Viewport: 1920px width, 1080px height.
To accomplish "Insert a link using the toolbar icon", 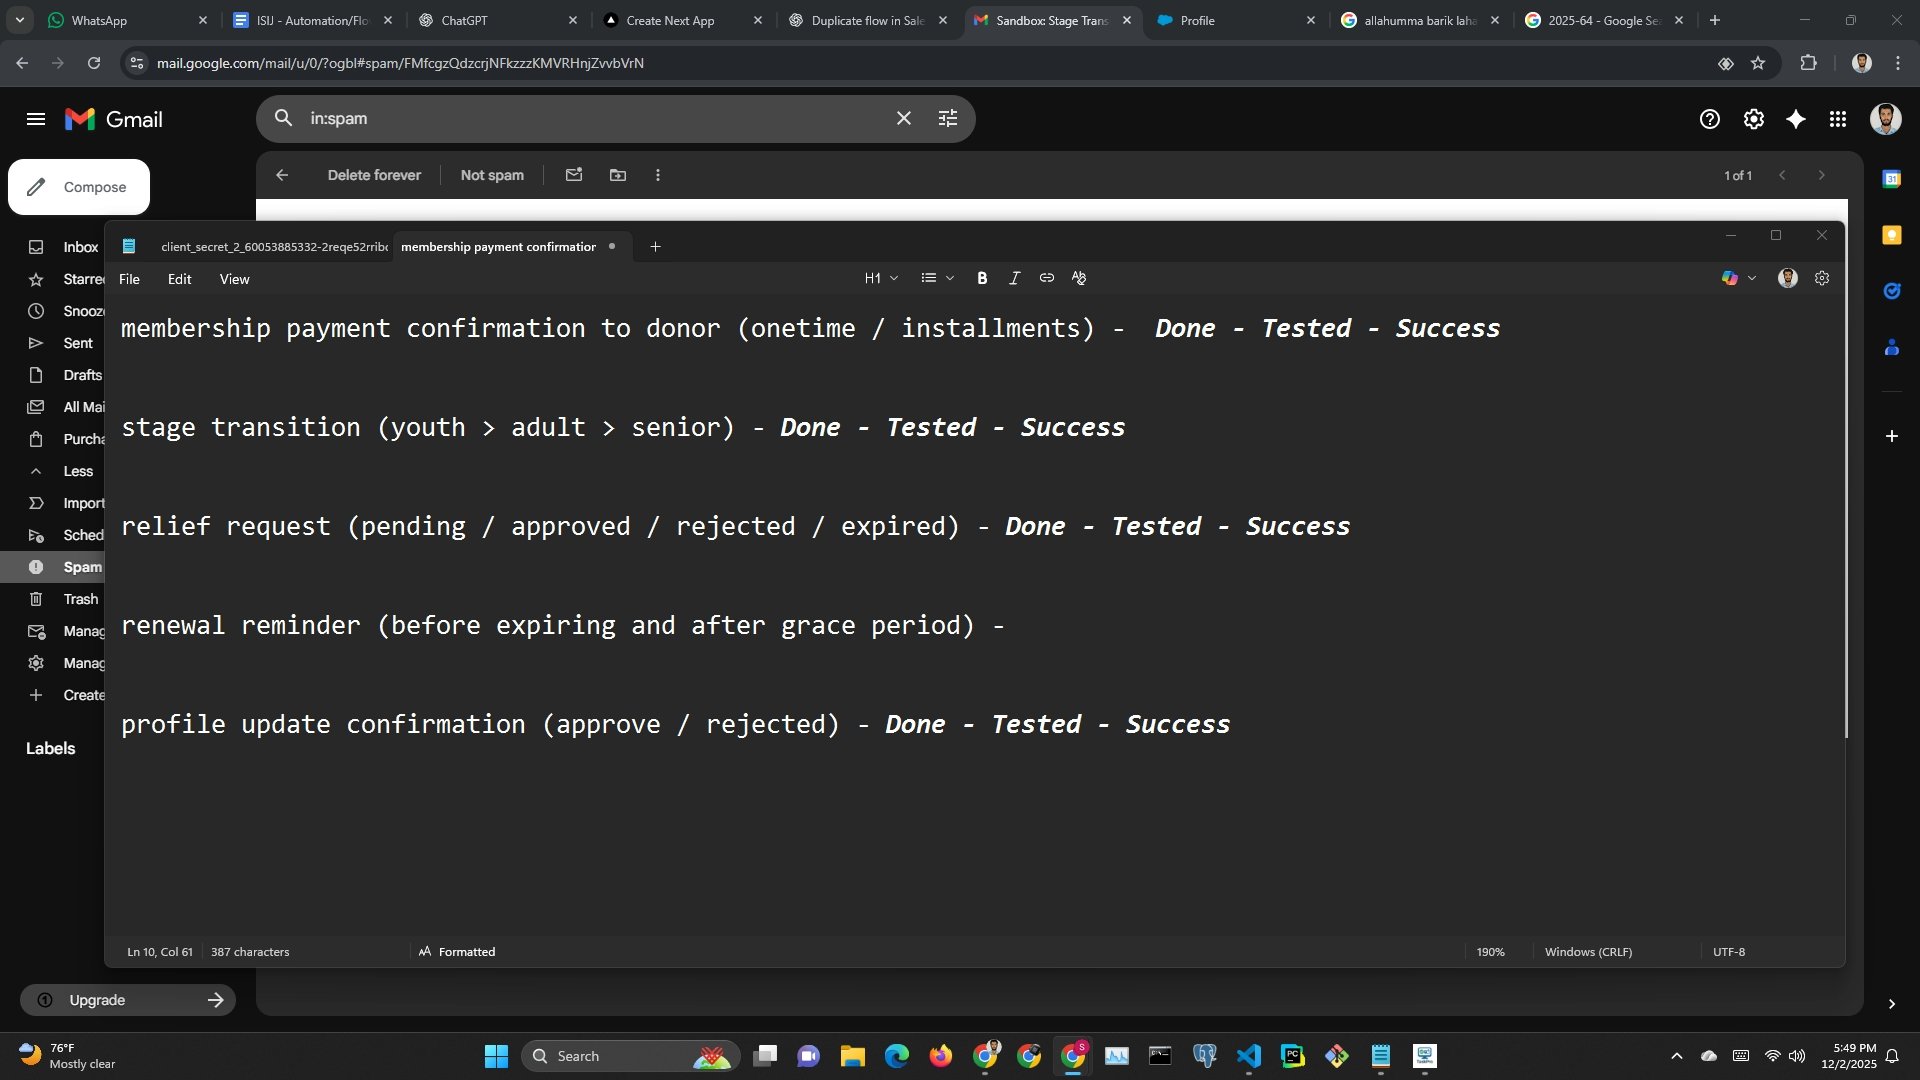I will click(1046, 278).
